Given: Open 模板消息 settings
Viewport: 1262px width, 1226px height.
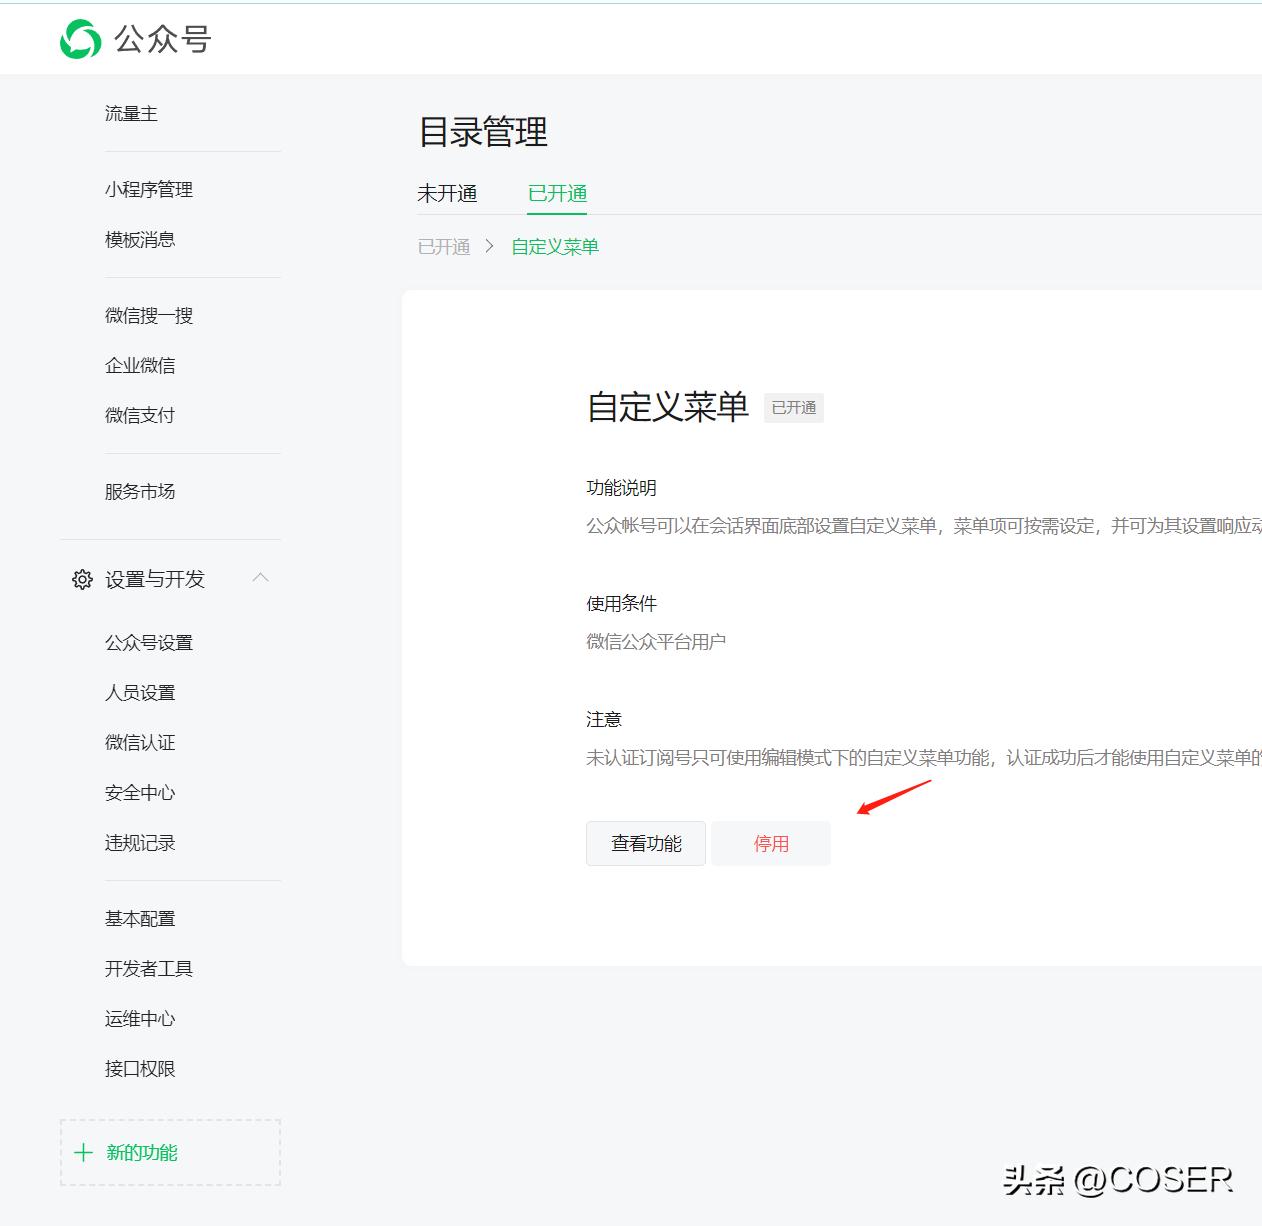Looking at the screenshot, I should (x=140, y=239).
